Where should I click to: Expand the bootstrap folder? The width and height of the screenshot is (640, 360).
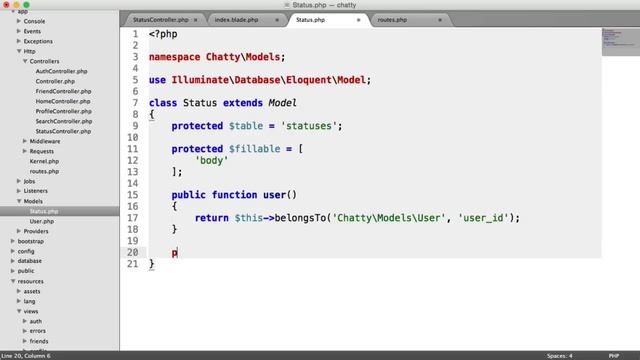[13, 241]
